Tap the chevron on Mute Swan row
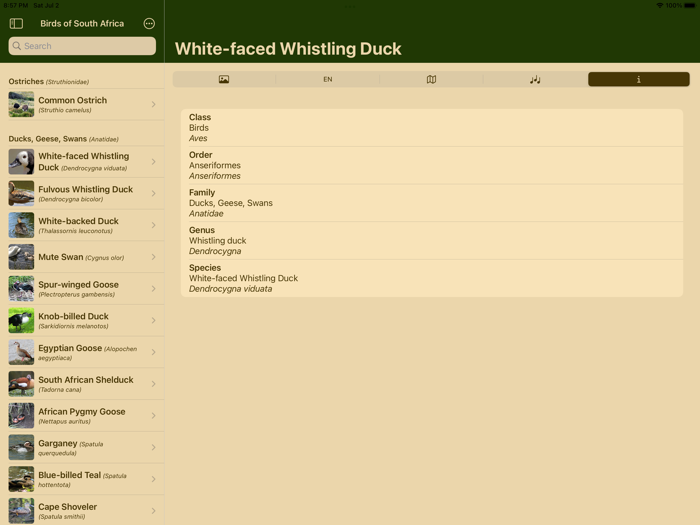 click(154, 257)
